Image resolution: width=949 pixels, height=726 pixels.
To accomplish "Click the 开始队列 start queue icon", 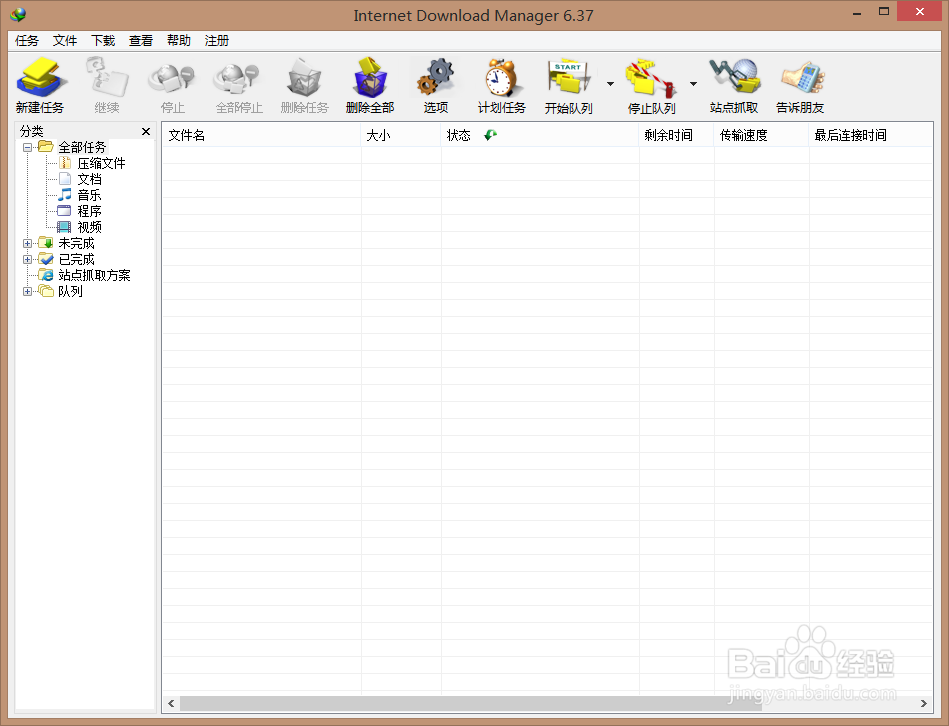I will [568, 77].
